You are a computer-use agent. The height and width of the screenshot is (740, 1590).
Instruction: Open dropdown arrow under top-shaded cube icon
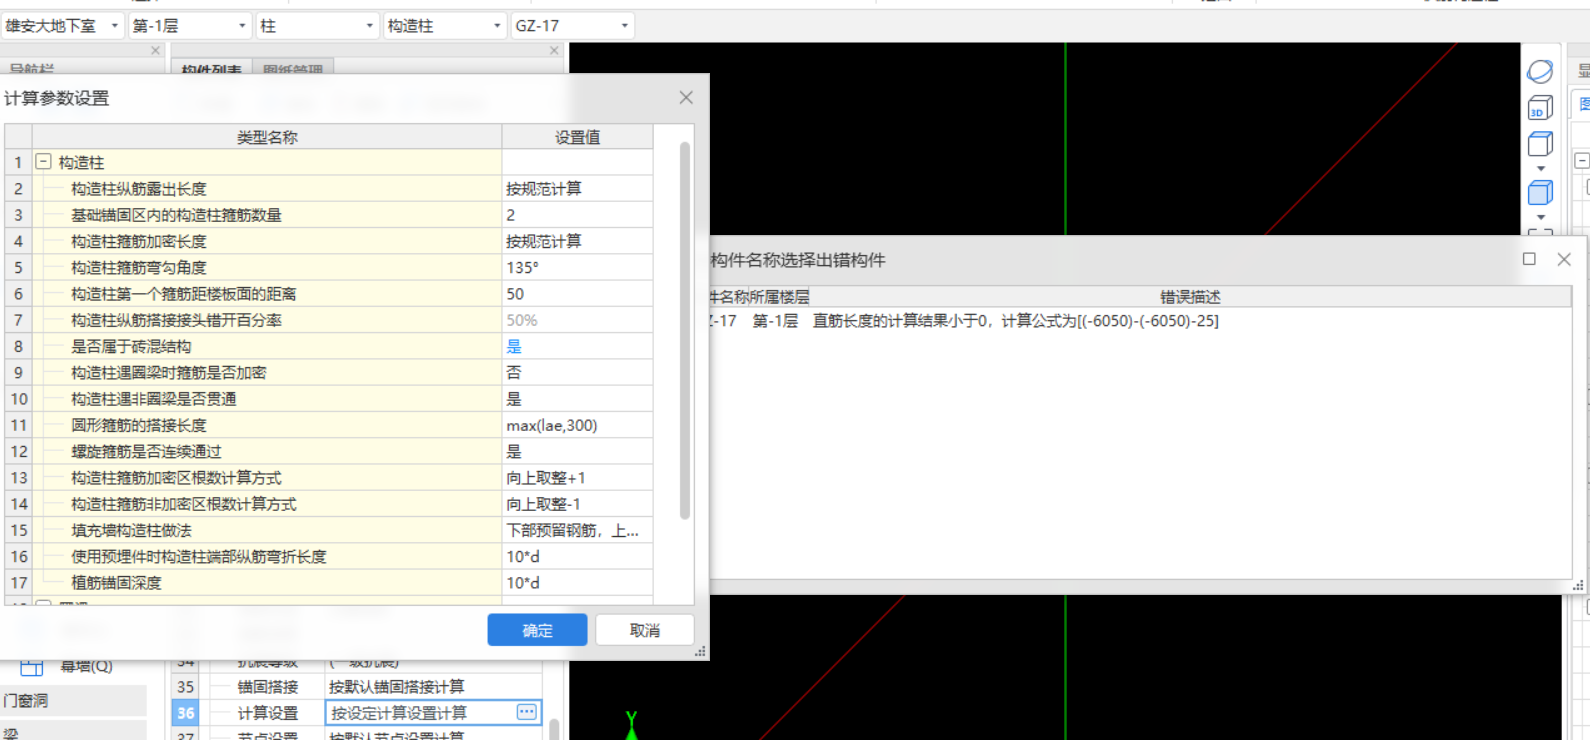(x=1541, y=168)
